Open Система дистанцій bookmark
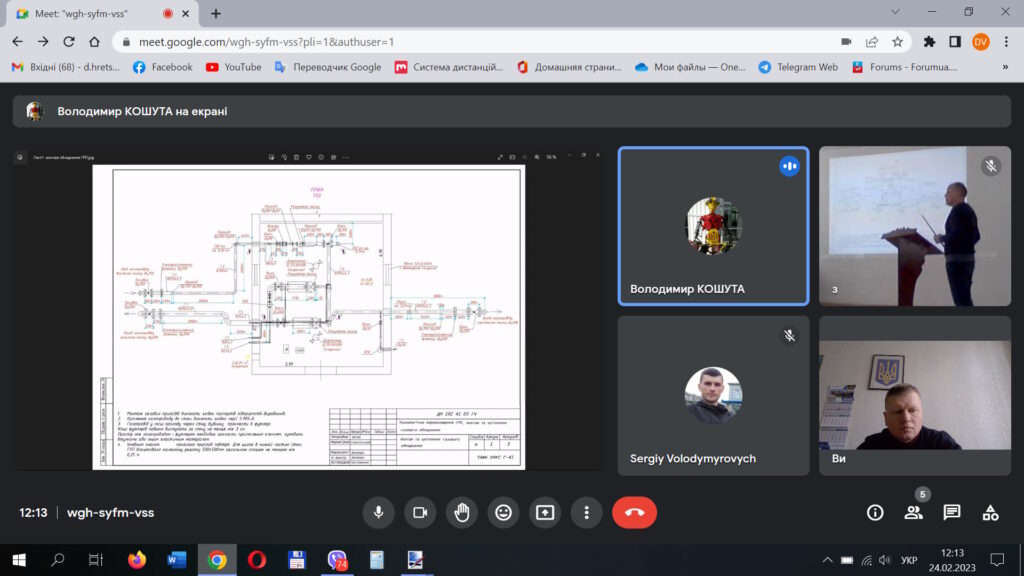 449,67
